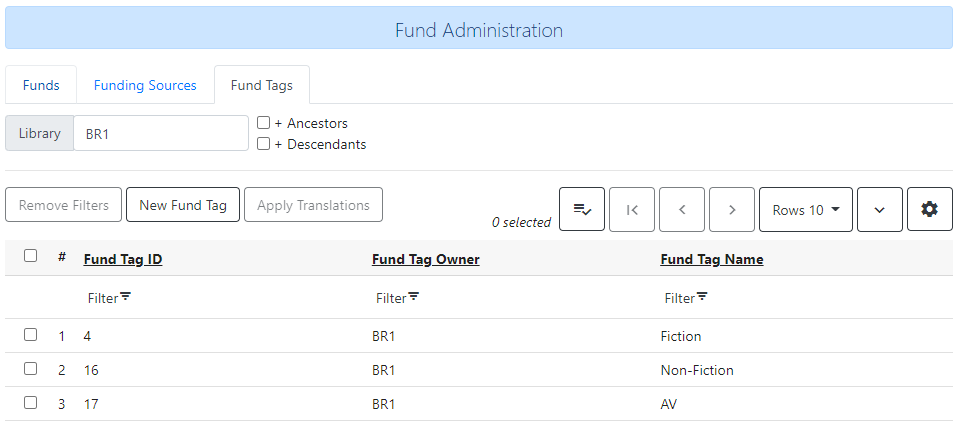Screen dimensions: 965x423
Task: Check the Fiction row checkbox
Action: [30, 335]
